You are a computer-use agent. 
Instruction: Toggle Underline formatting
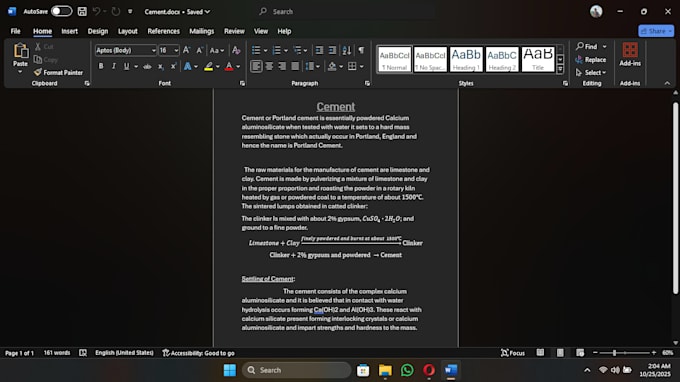[126, 66]
